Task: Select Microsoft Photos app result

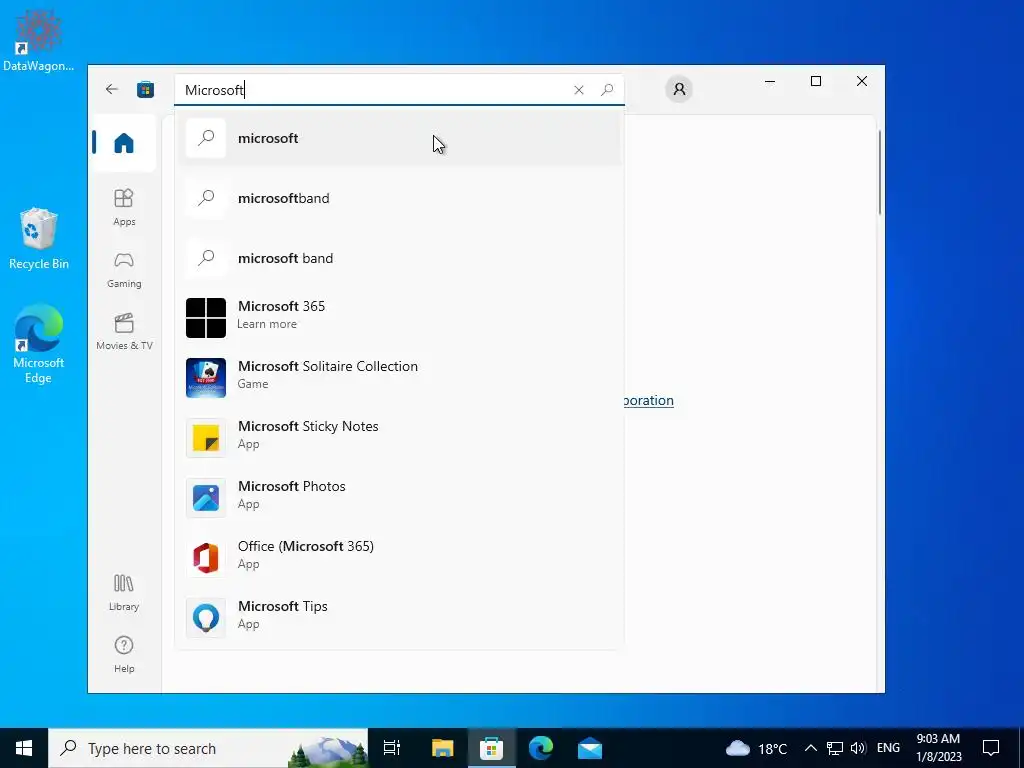Action: coord(400,498)
